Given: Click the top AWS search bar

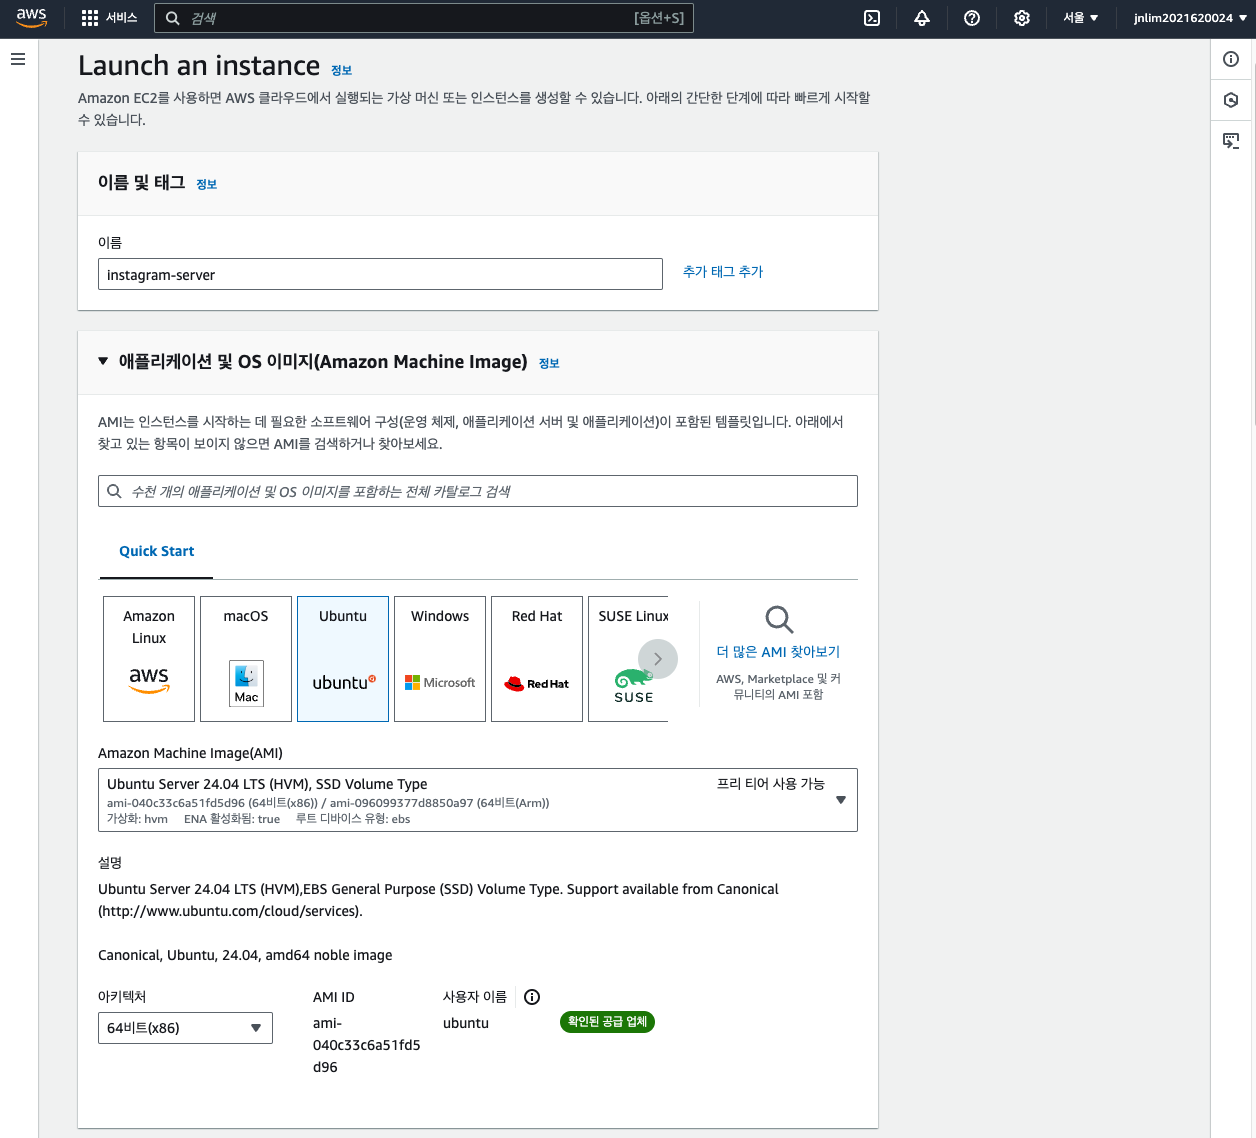Looking at the screenshot, I should pyautogui.click(x=424, y=18).
